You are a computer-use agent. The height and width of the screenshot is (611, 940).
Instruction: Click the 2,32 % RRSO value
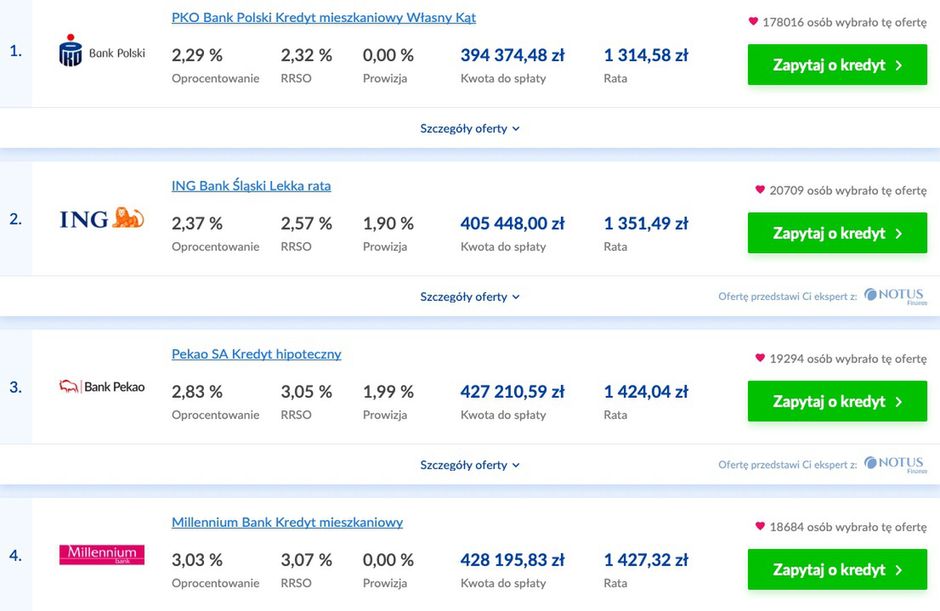[x=306, y=55]
